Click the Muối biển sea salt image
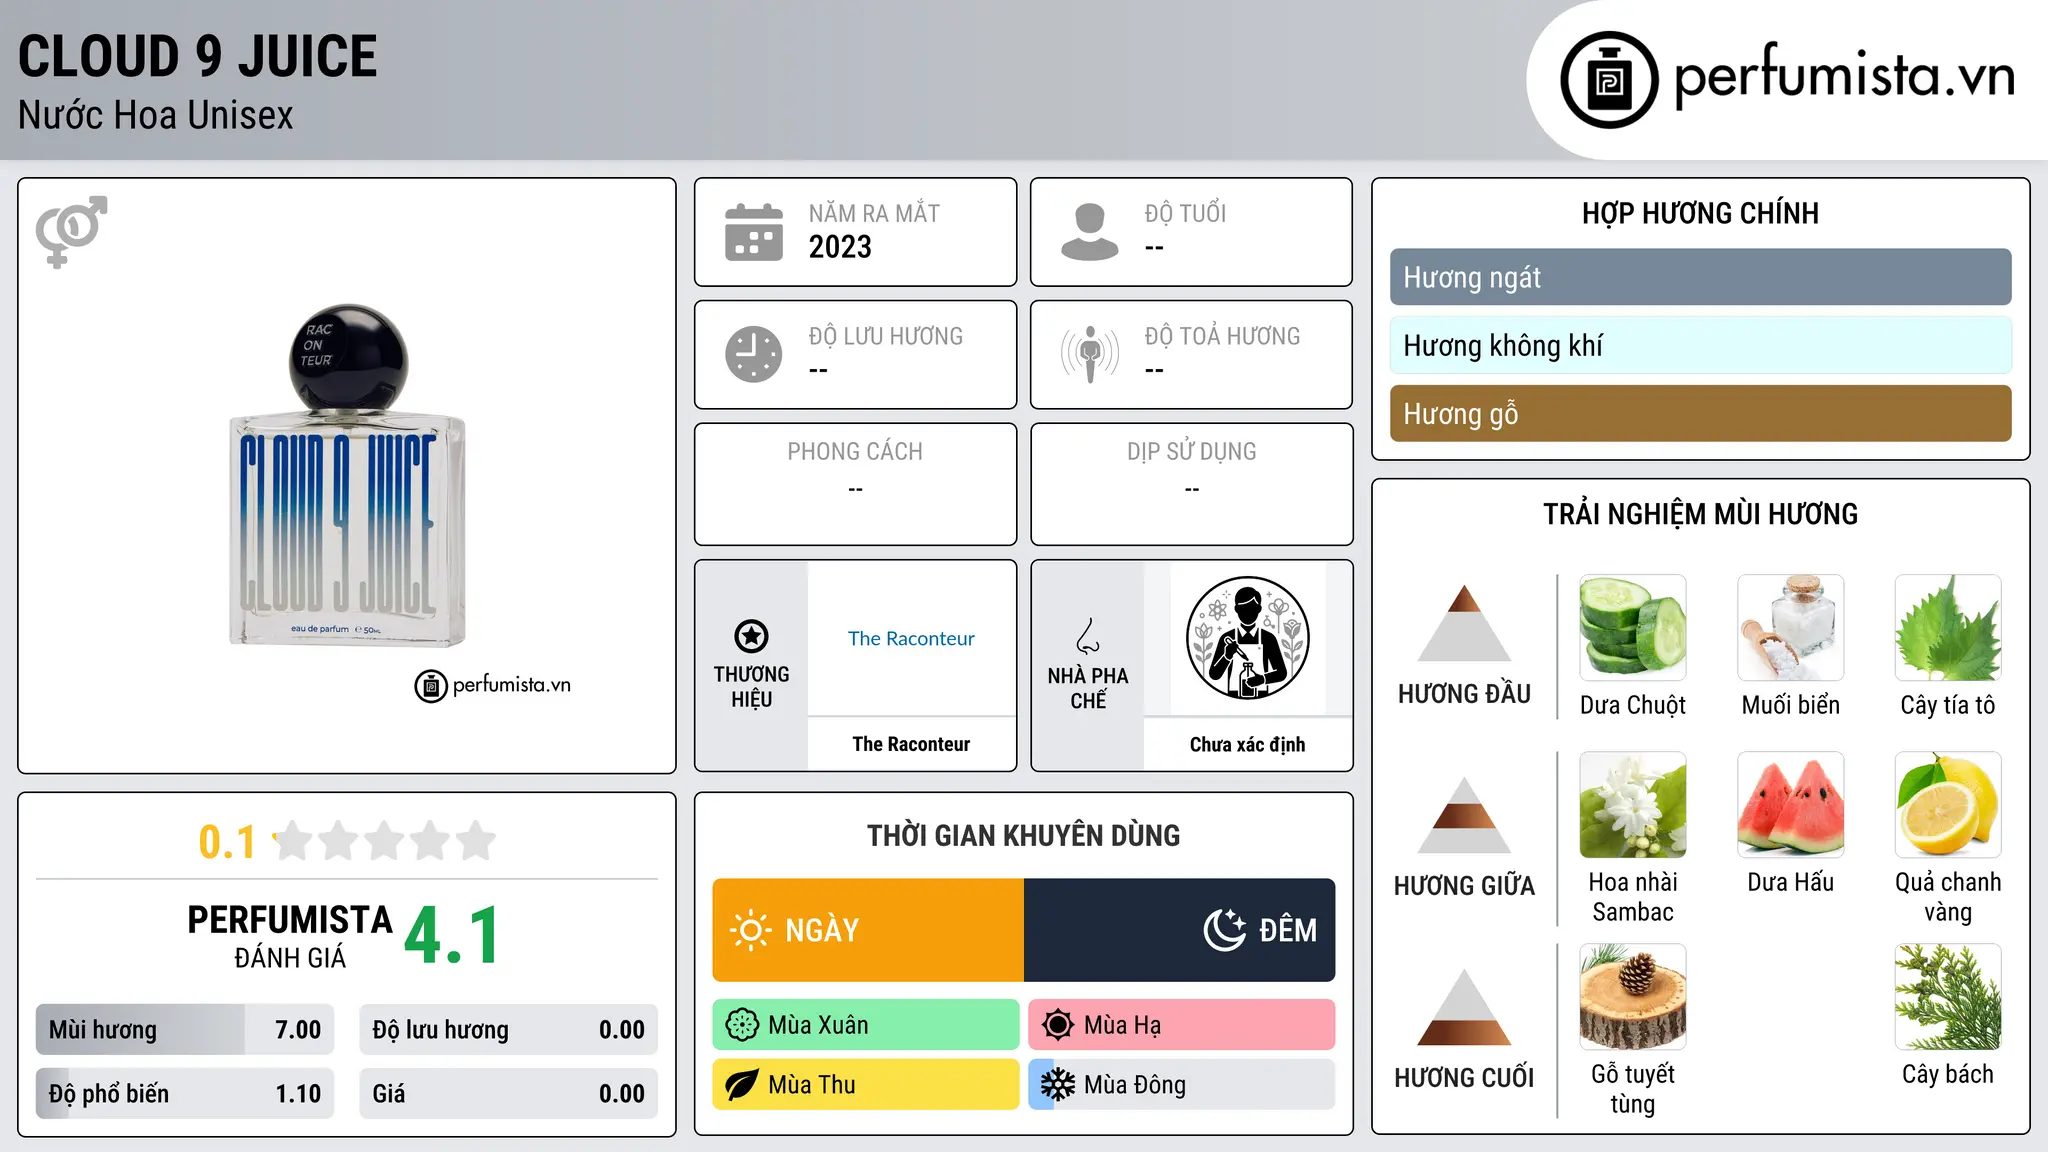This screenshot has width=2048, height=1152. point(1790,628)
